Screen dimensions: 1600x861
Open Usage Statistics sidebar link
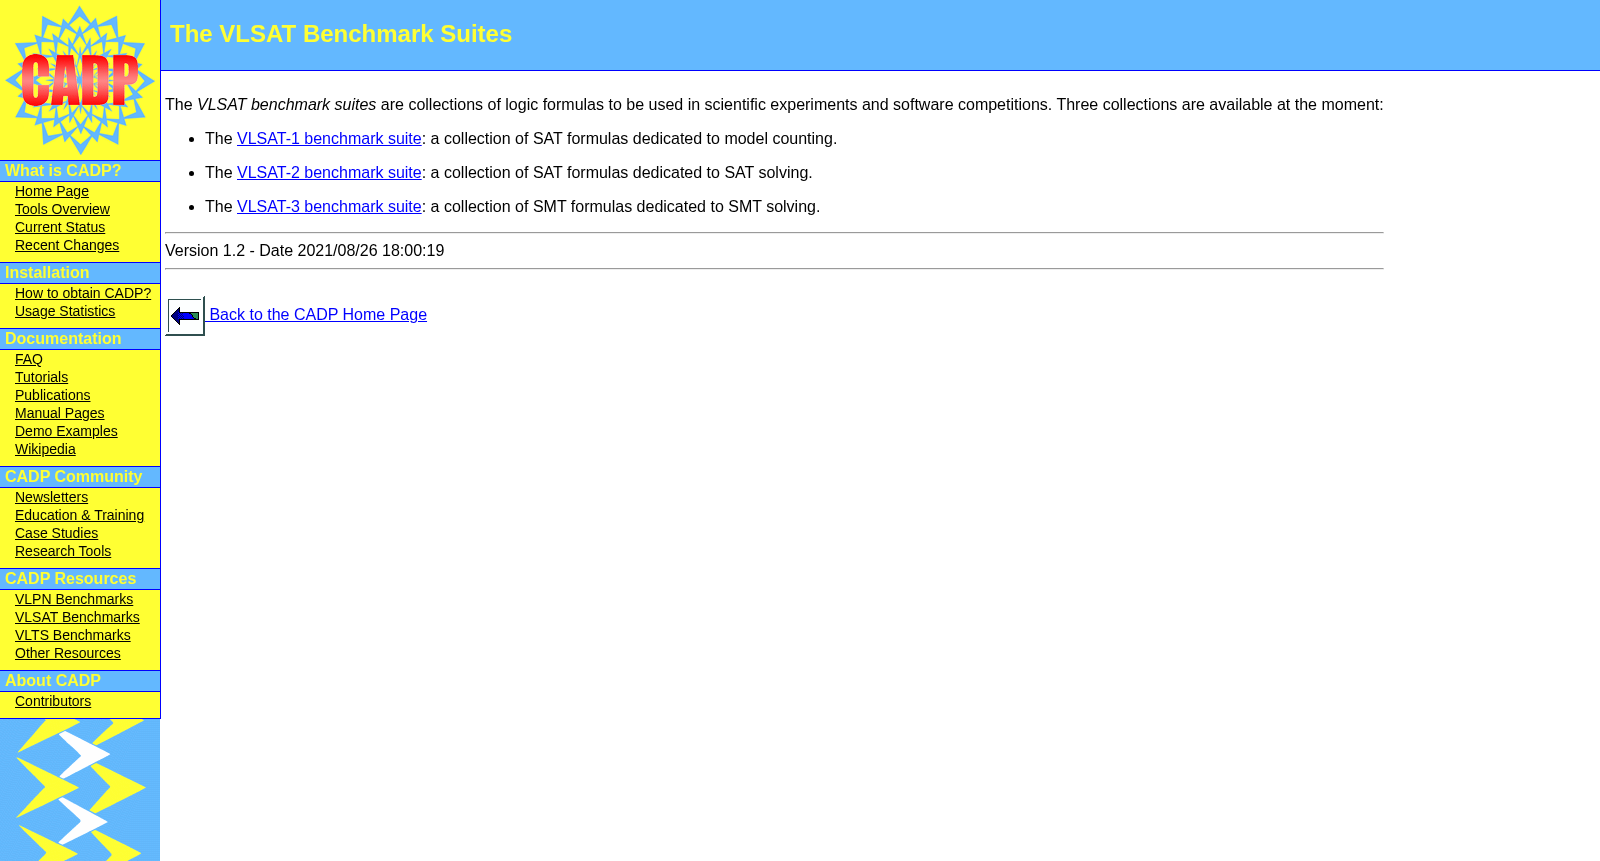pos(65,311)
